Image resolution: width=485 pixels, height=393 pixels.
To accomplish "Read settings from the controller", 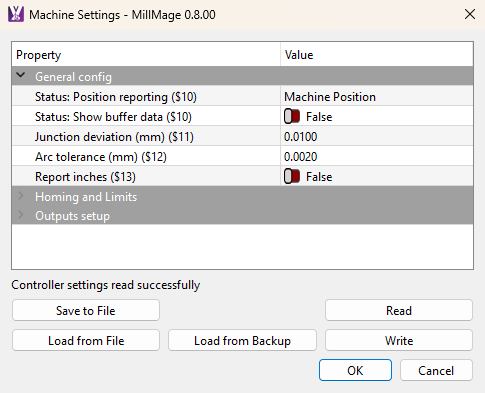I will (399, 310).
